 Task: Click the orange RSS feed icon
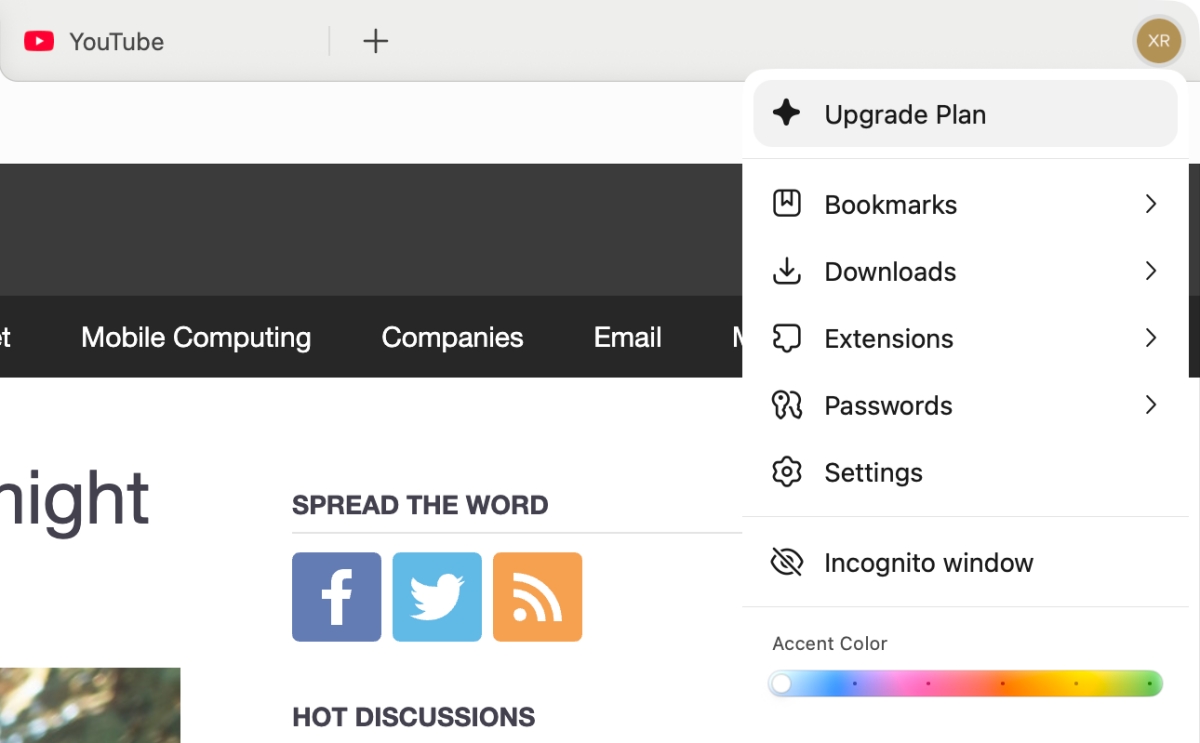point(537,597)
